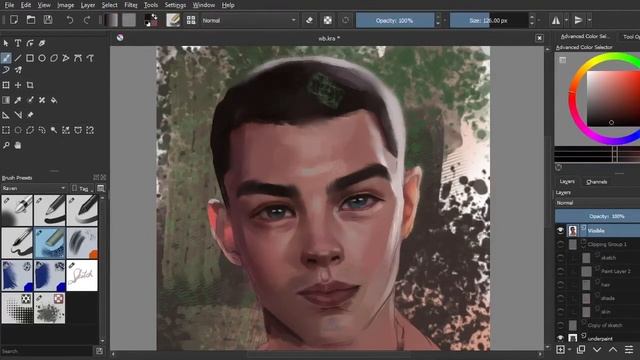Open a file via the folder icon

31,20
